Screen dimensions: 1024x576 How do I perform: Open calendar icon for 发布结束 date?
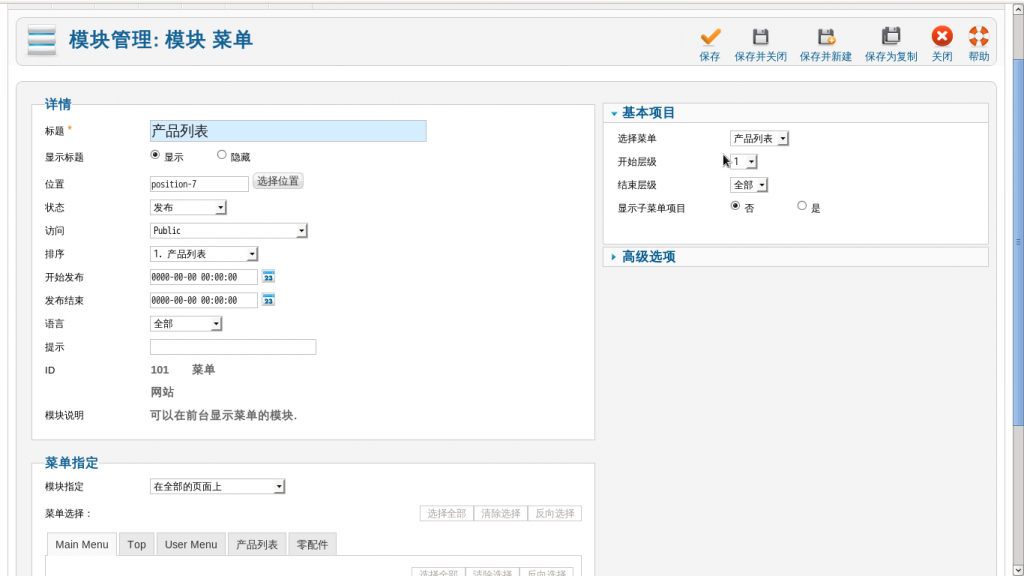(x=268, y=300)
